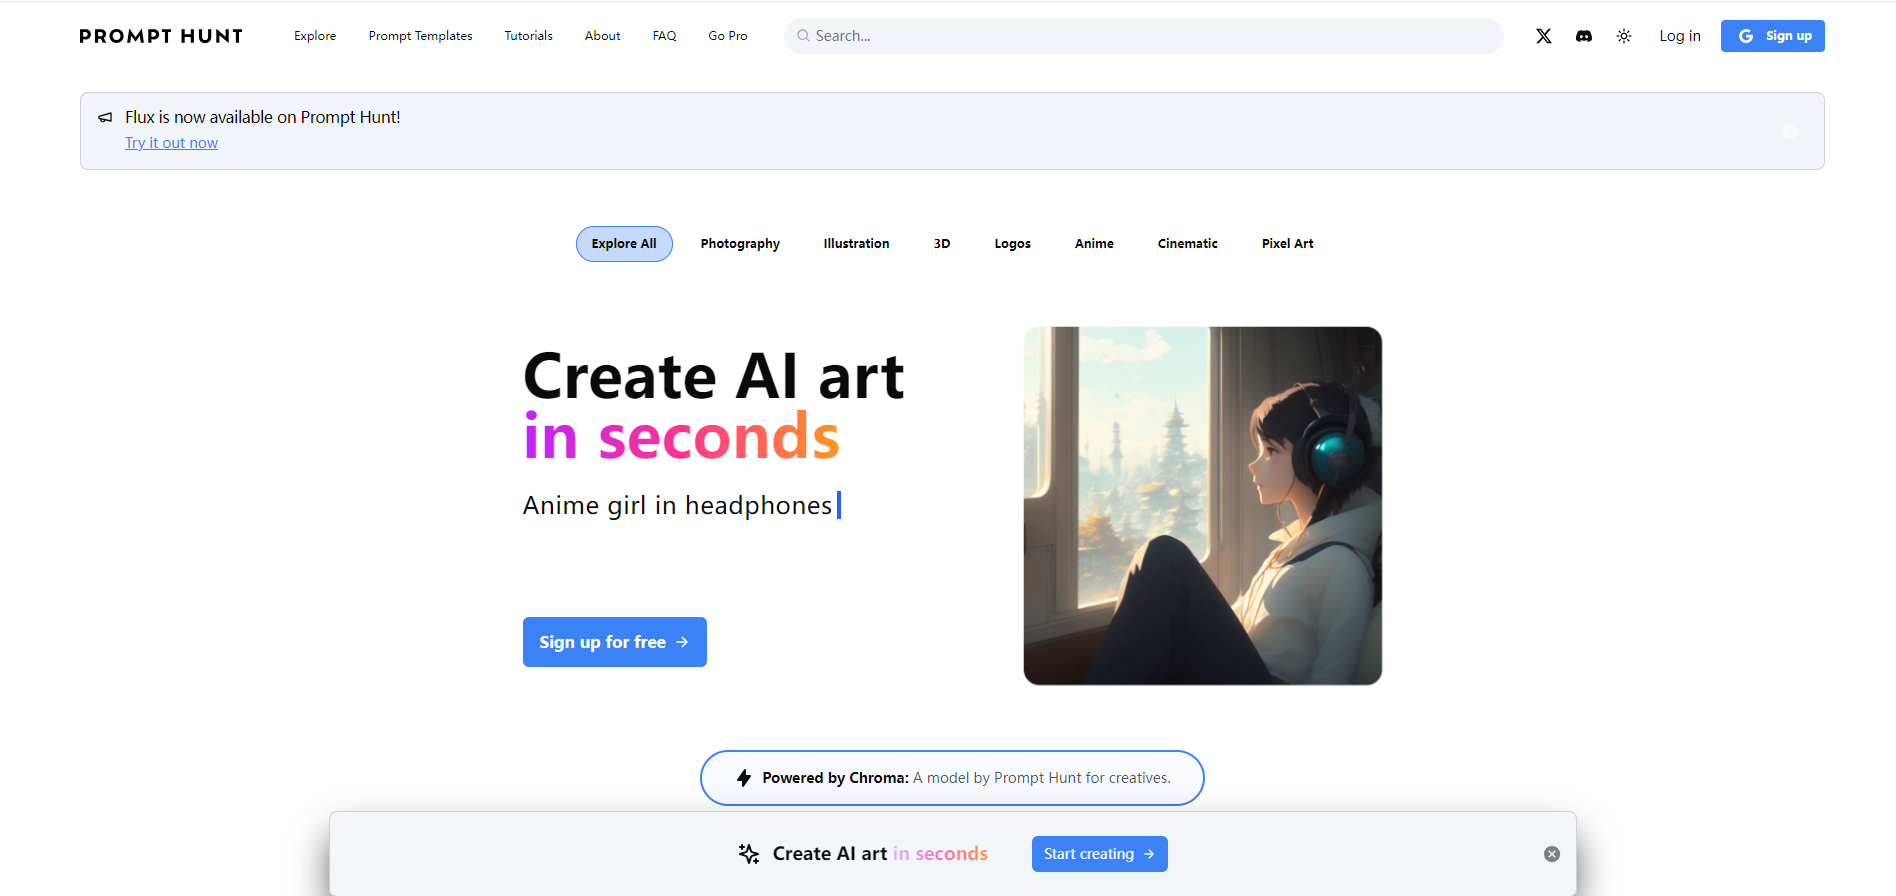Open the X (Twitter) profile icon
This screenshot has width=1896, height=896.
coord(1544,36)
